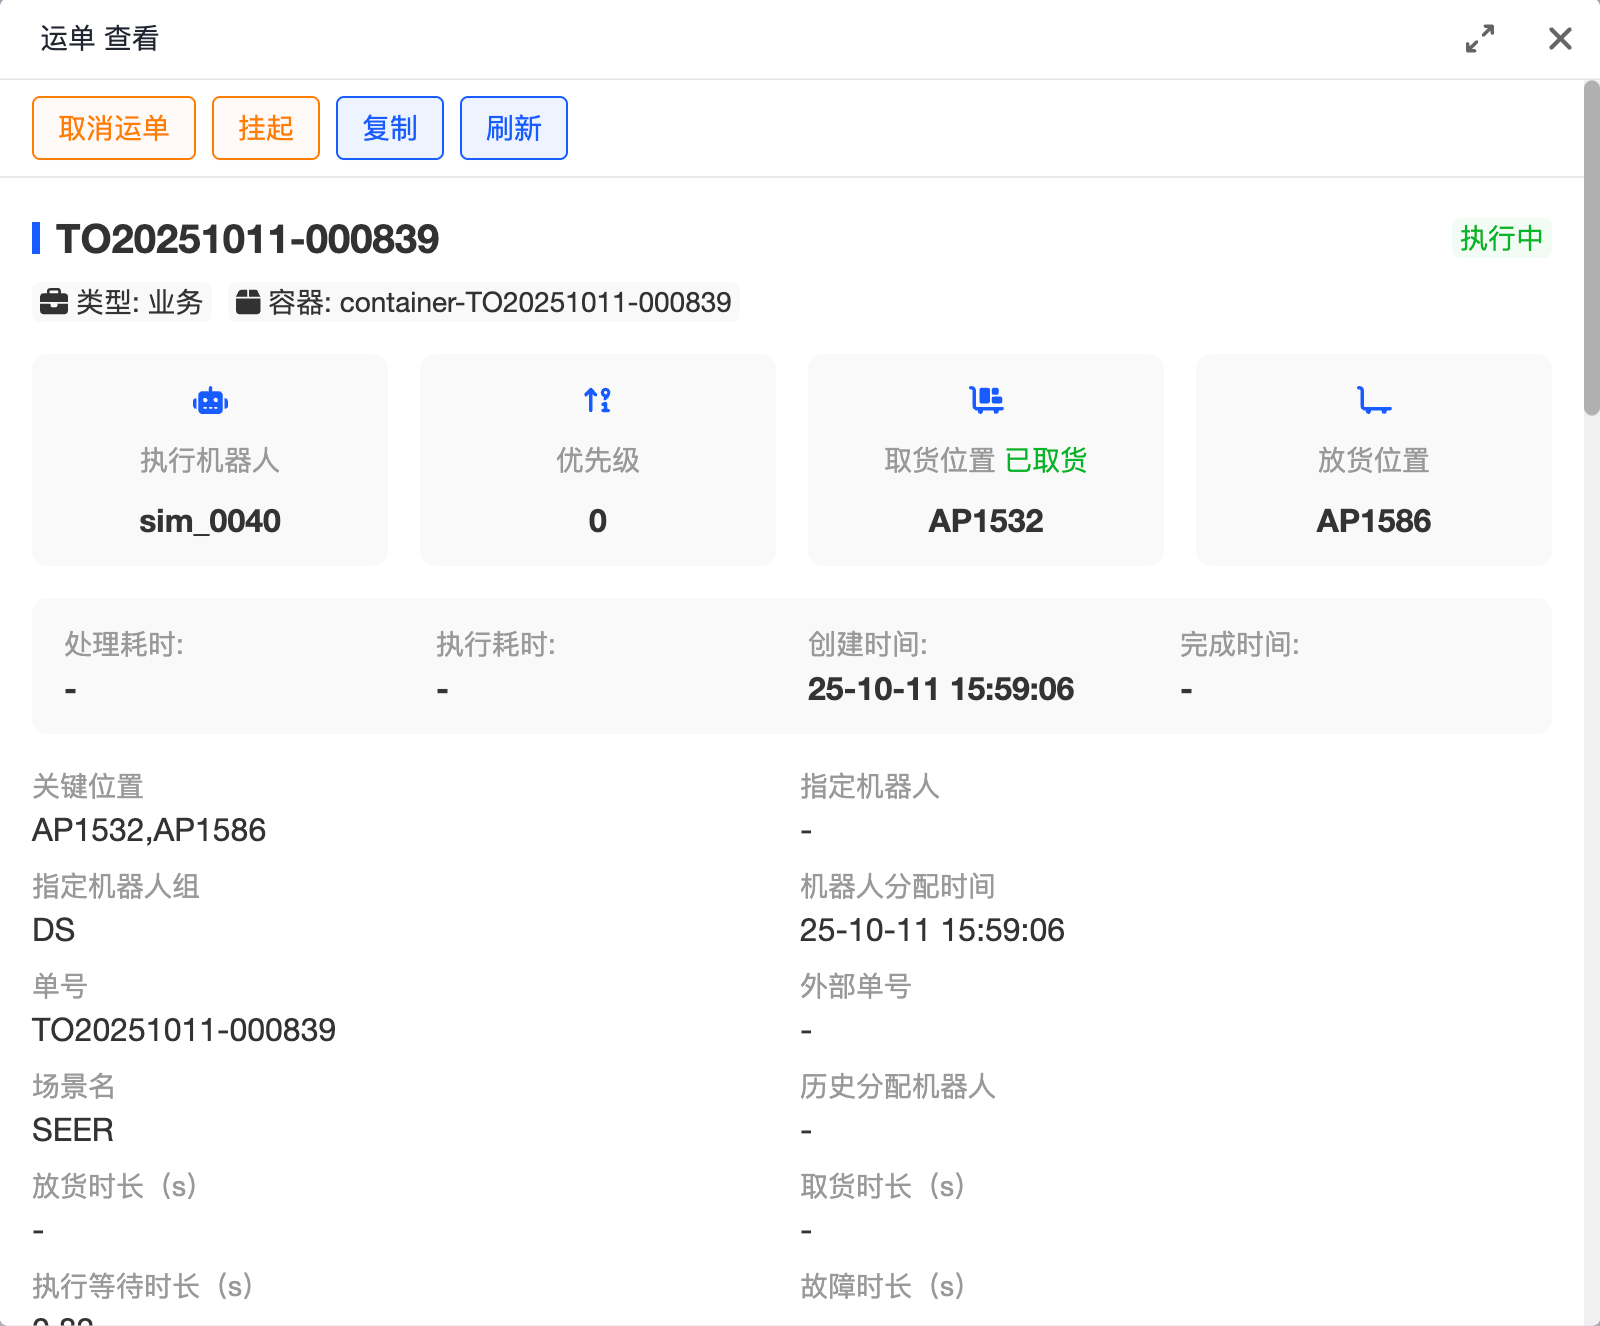Close the 运单 查看 dialog
This screenshot has width=1600, height=1326.
coord(1559,39)
